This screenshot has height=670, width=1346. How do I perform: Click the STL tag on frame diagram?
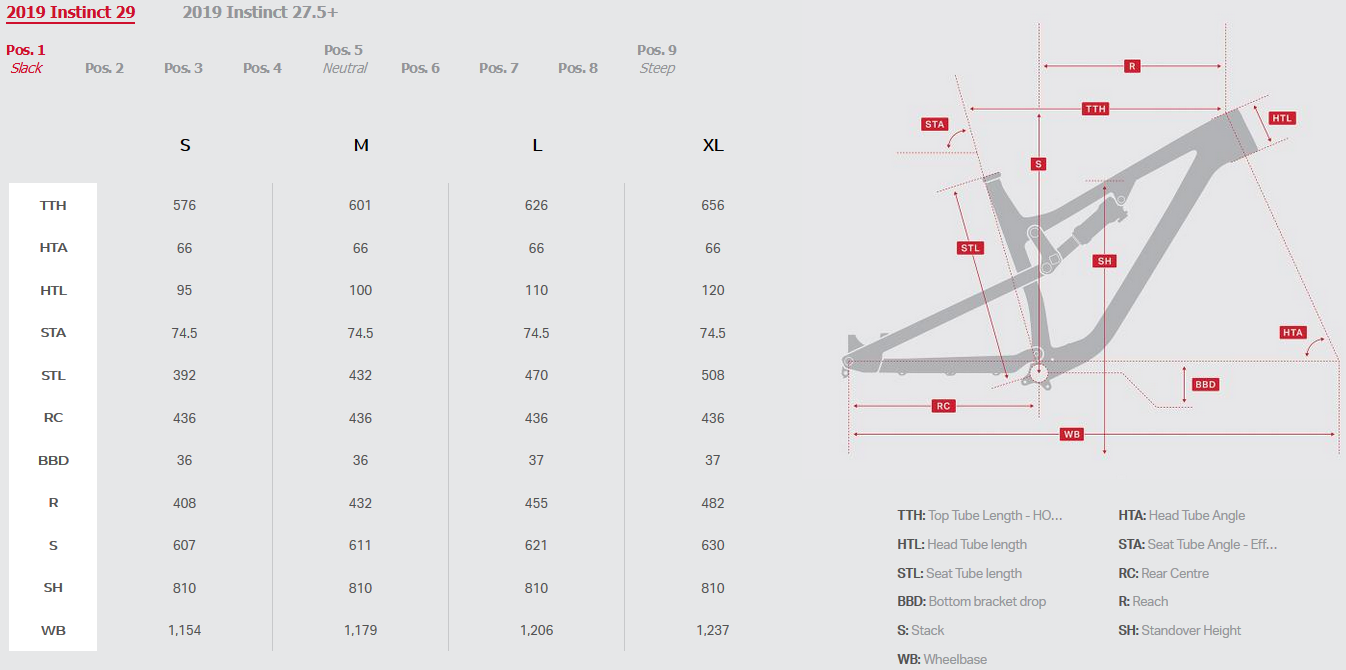tap(971, 248)
